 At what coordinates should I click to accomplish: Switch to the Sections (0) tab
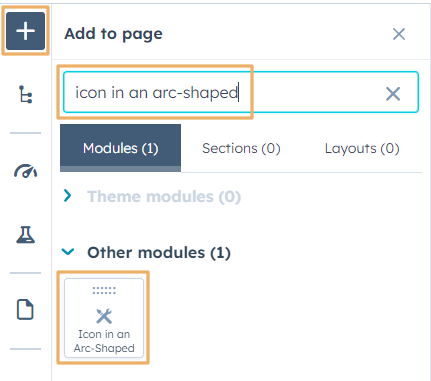[241, 148]
